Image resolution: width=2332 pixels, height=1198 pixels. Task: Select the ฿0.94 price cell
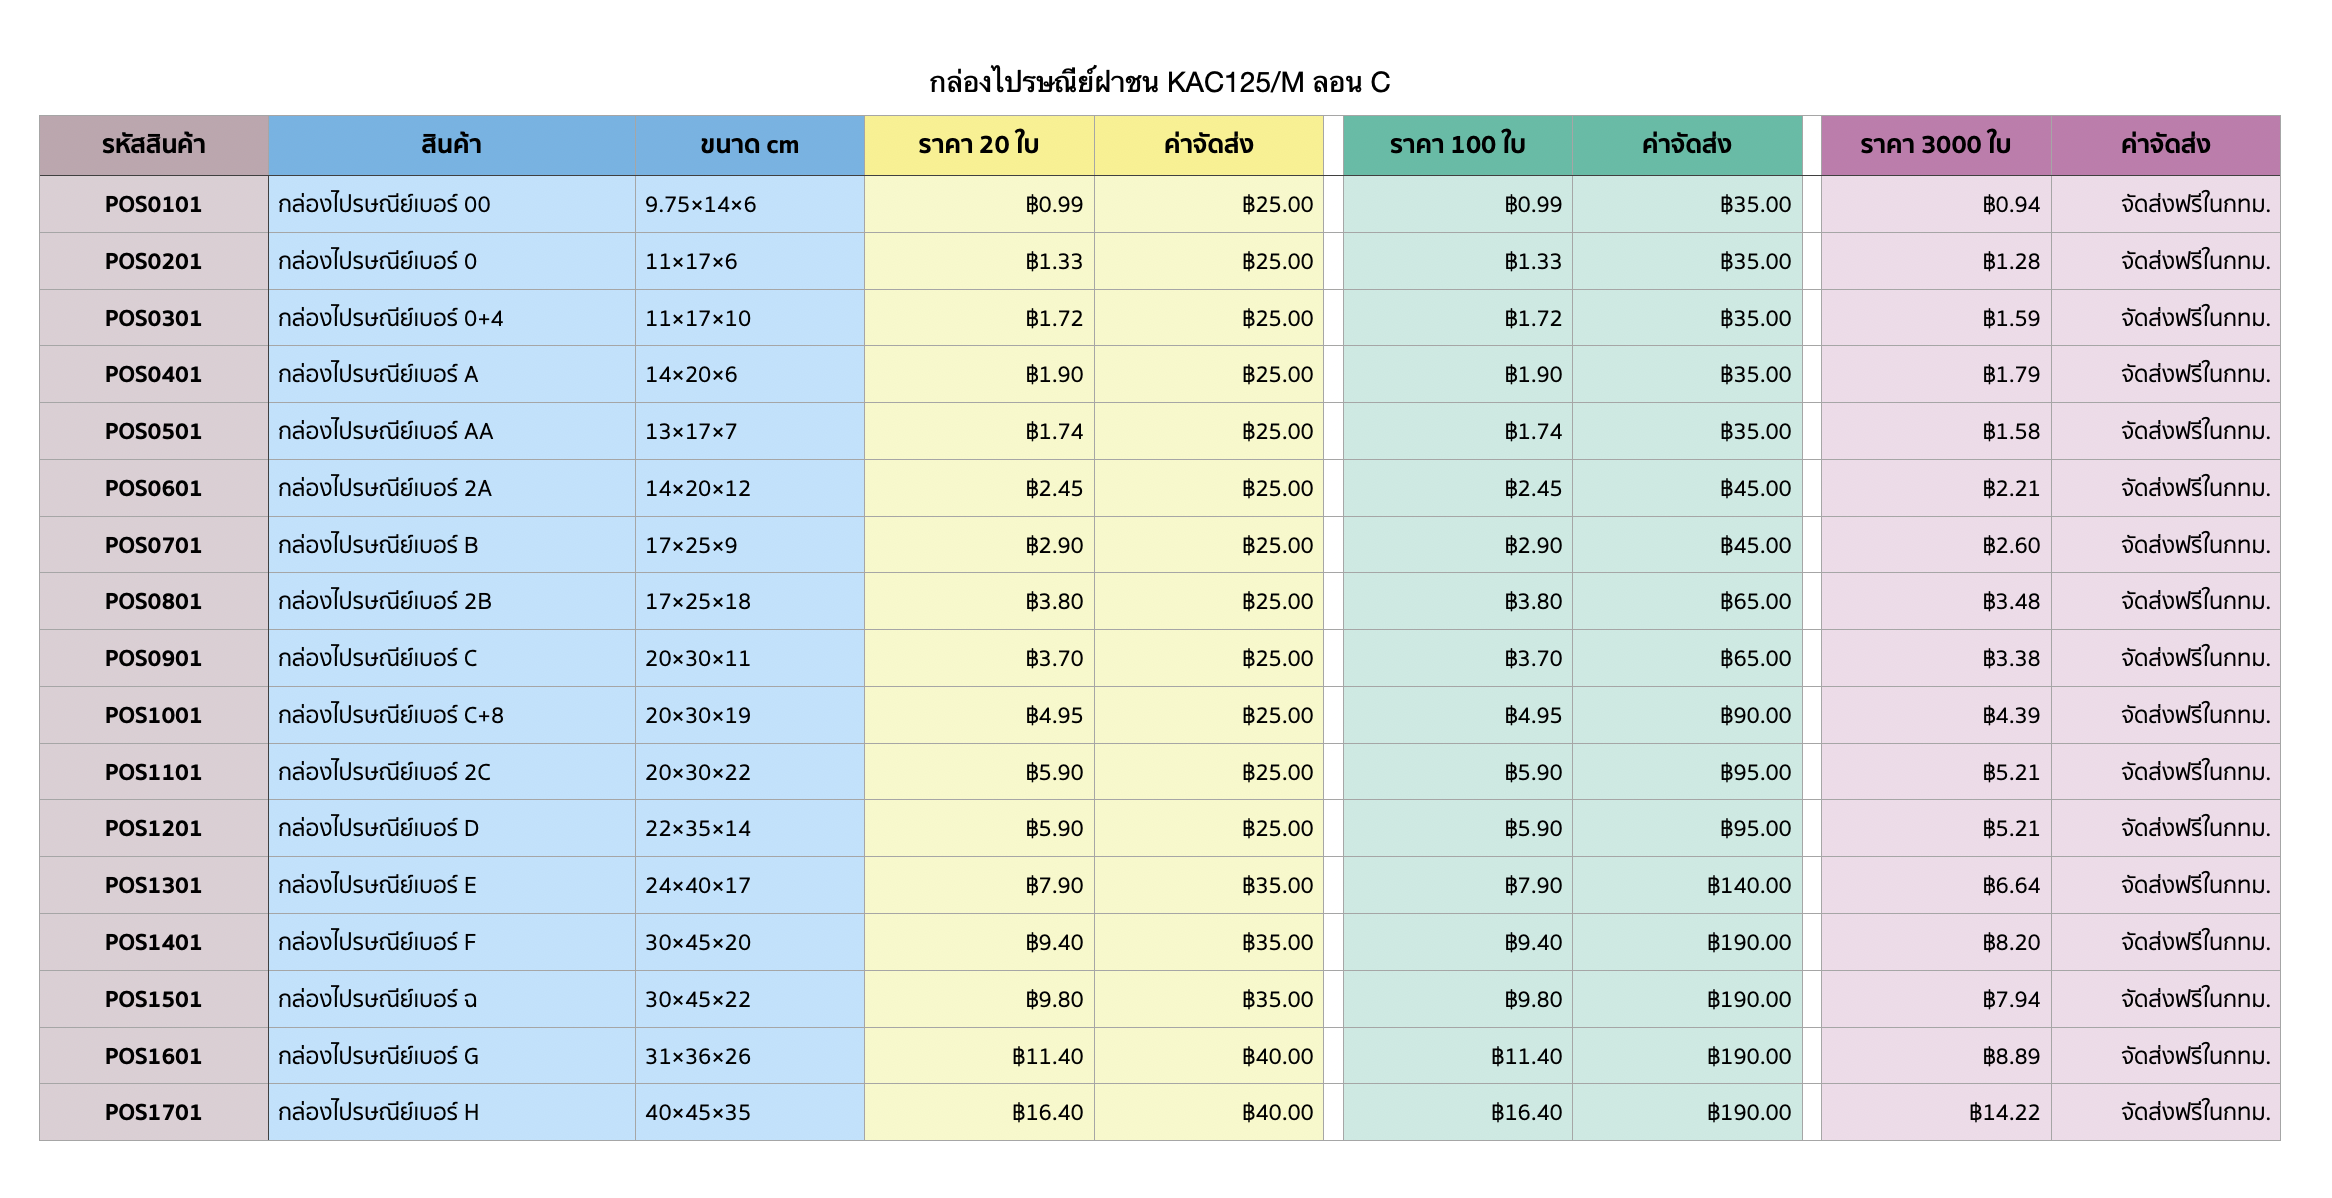point(2010,204)
